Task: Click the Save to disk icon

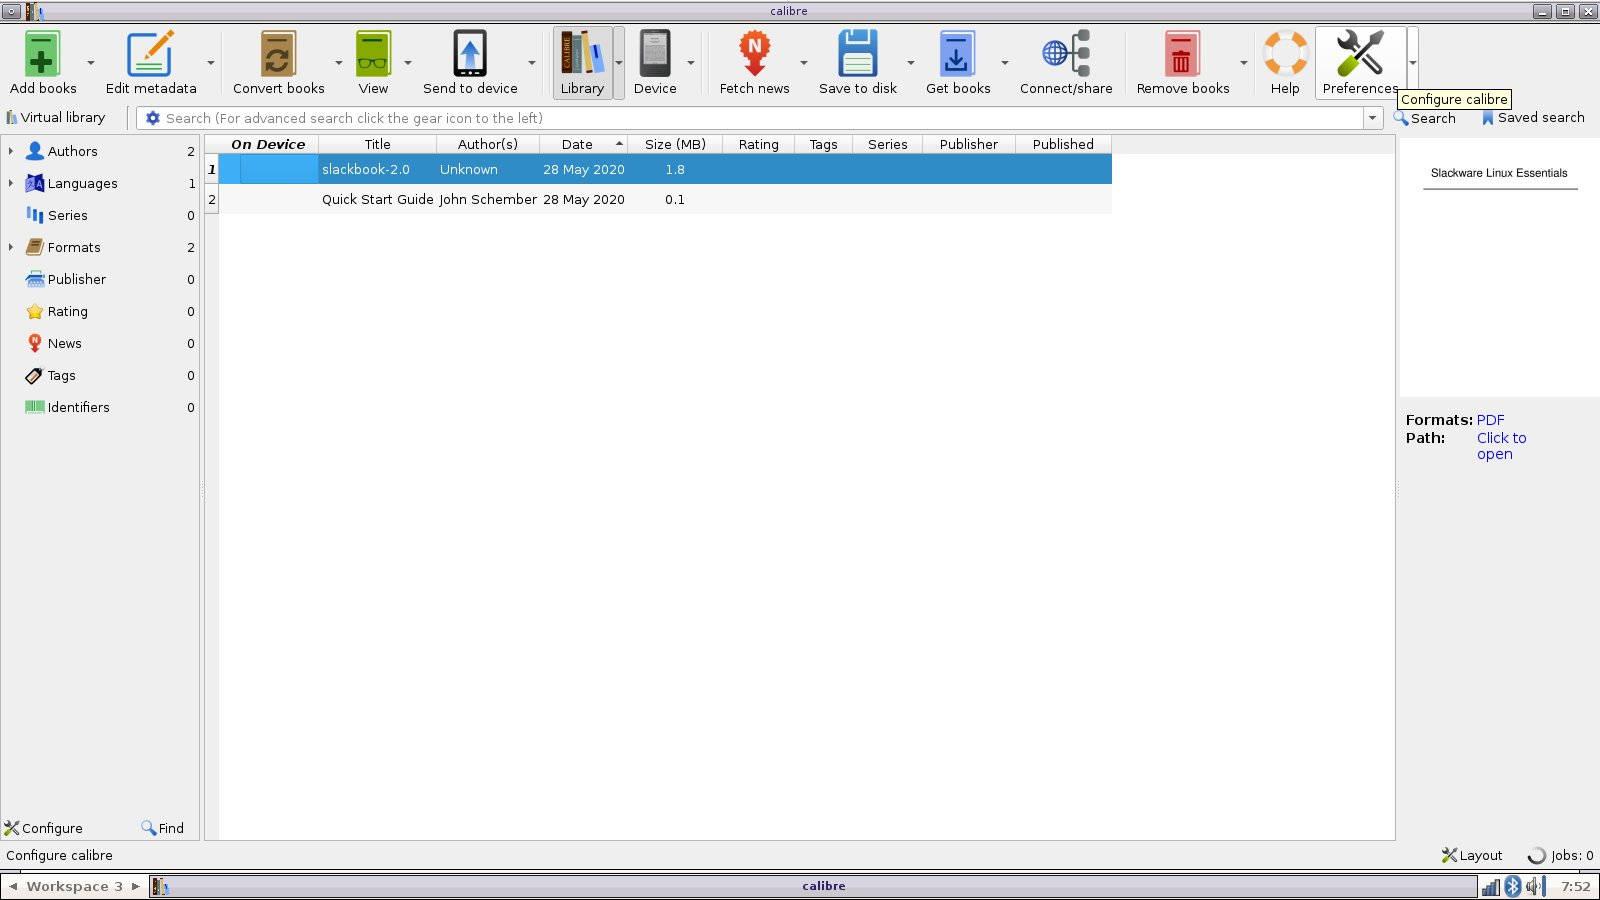Action: (857, 55)
